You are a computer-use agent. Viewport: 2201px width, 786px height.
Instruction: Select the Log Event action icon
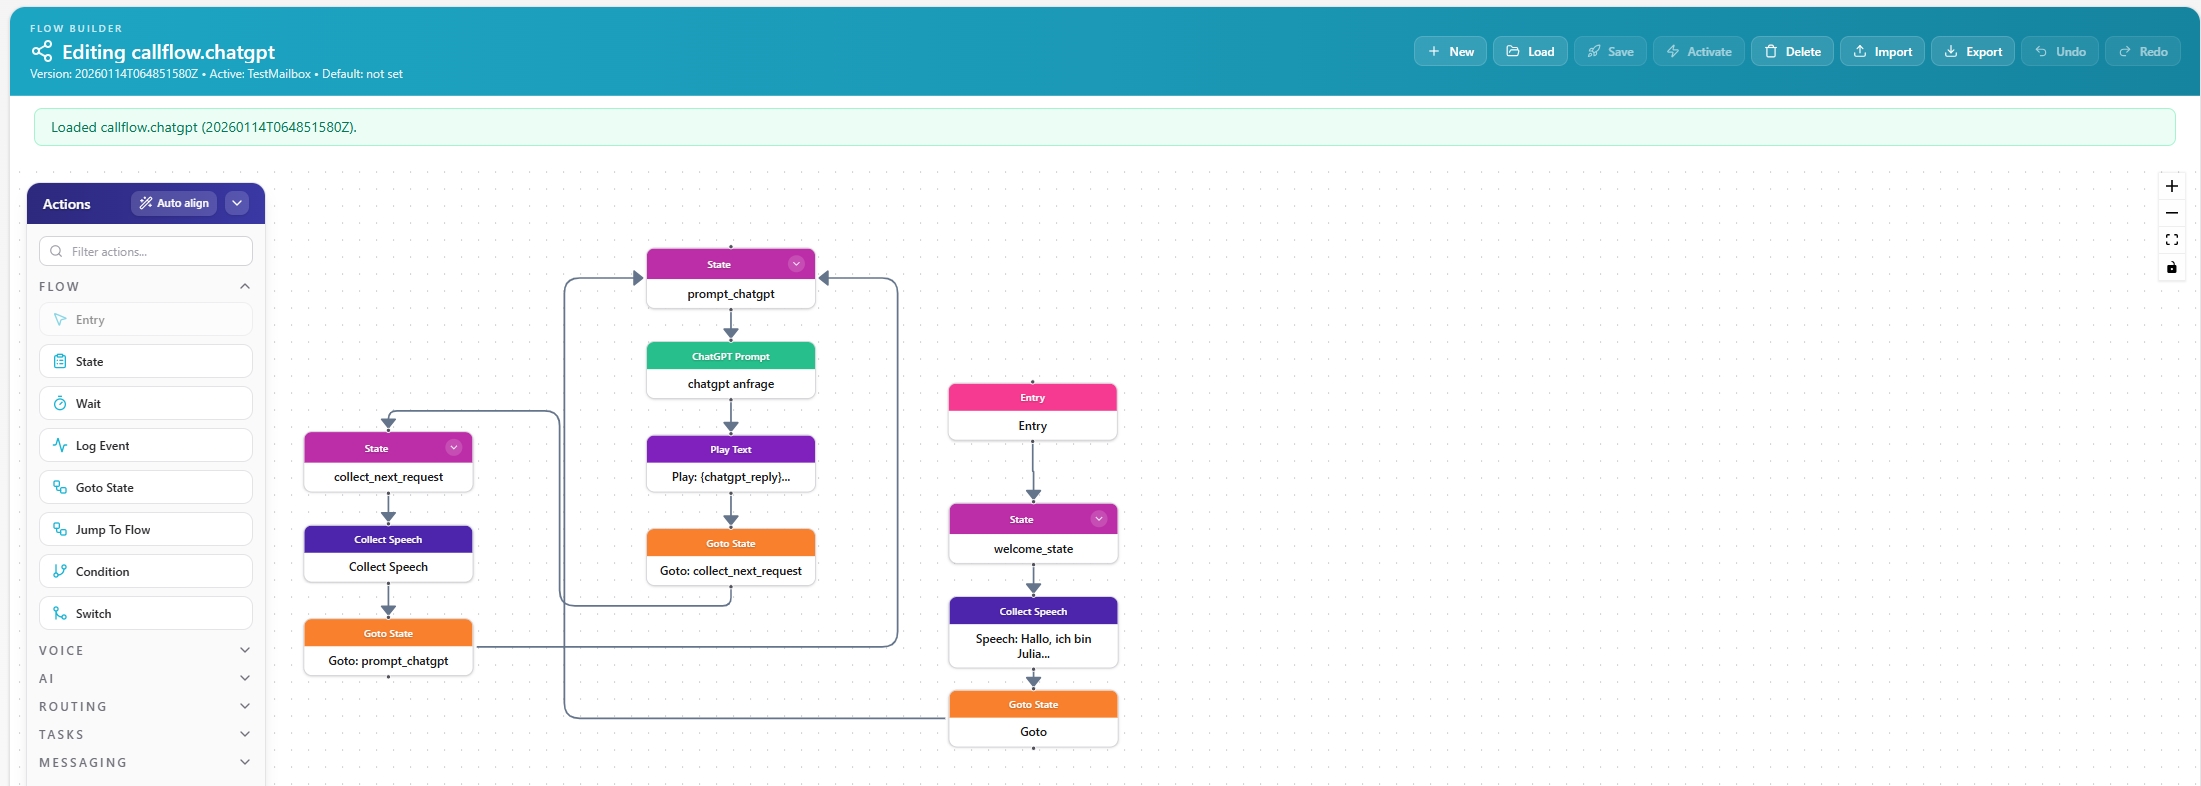tap(60, 446)
